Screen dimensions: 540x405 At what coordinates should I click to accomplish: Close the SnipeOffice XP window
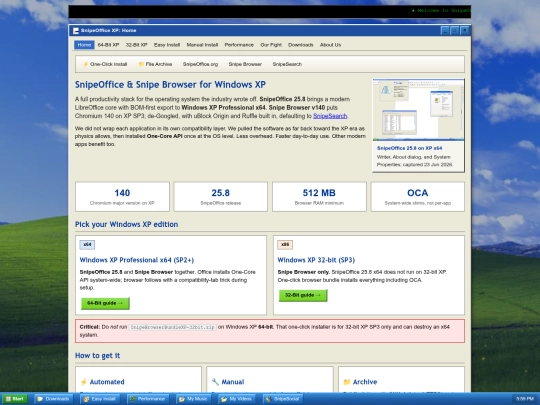coord(465,31)
